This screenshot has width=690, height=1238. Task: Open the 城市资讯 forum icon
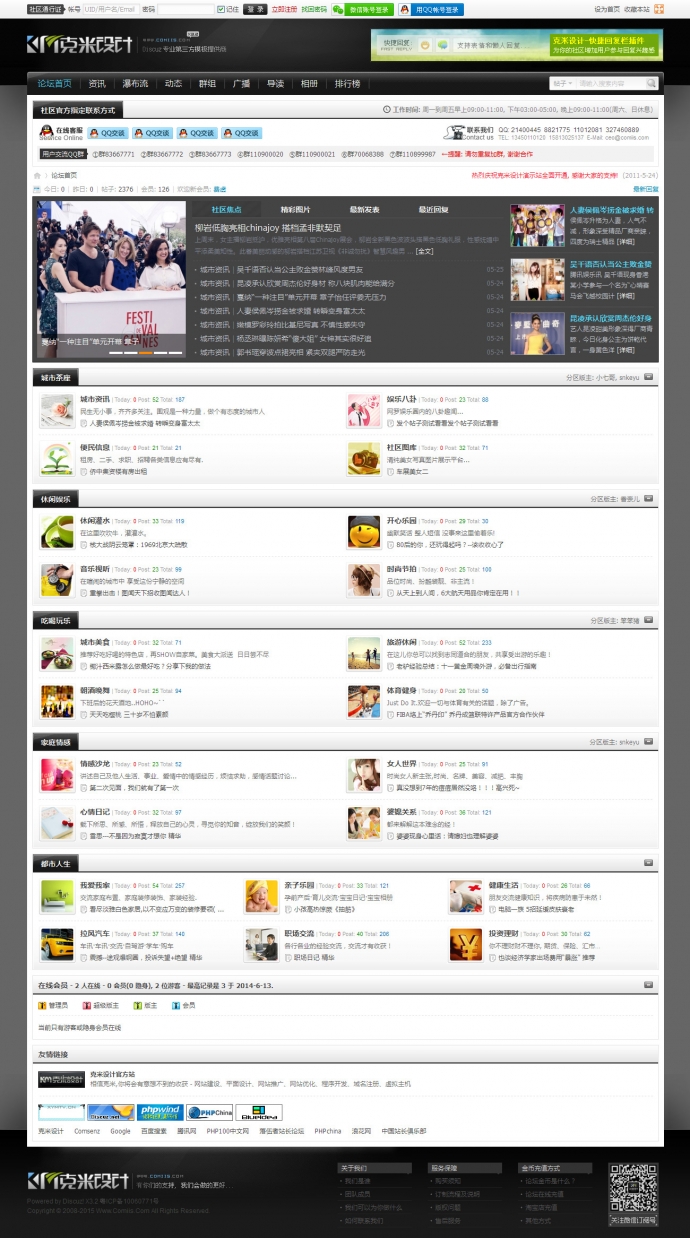click(56, 411)
